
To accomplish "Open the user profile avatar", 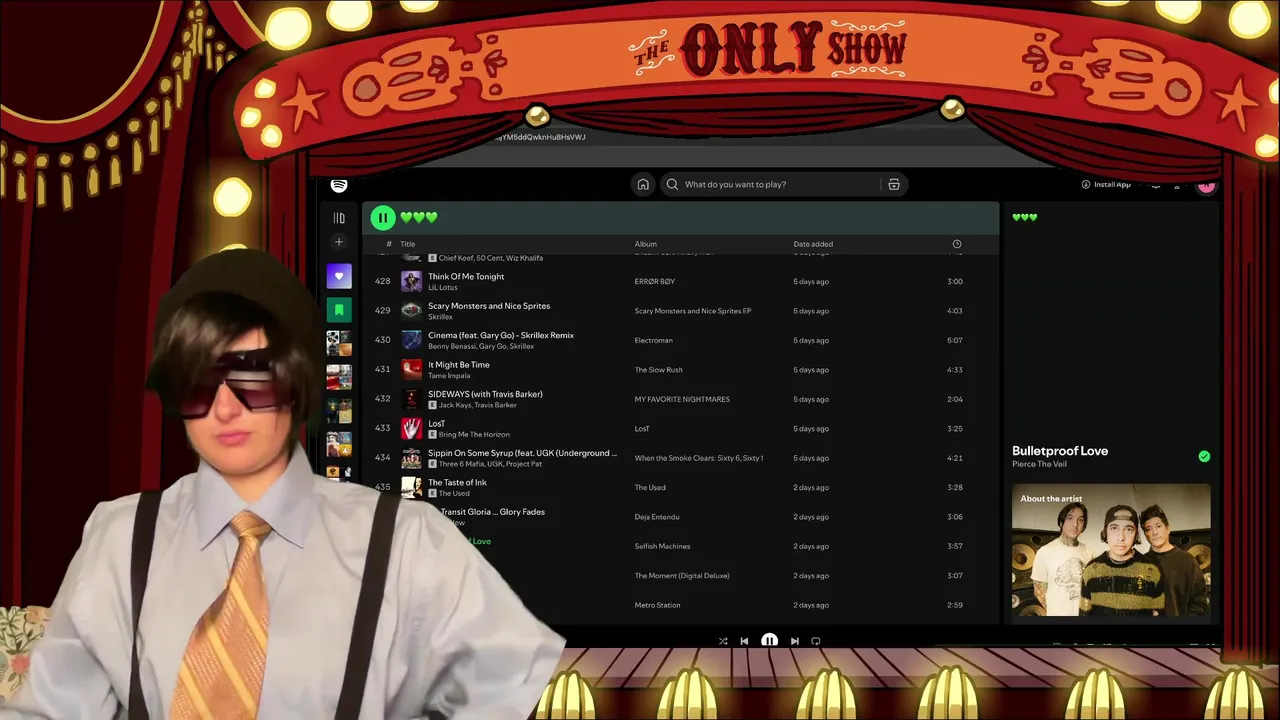I will pos(1206,185).
